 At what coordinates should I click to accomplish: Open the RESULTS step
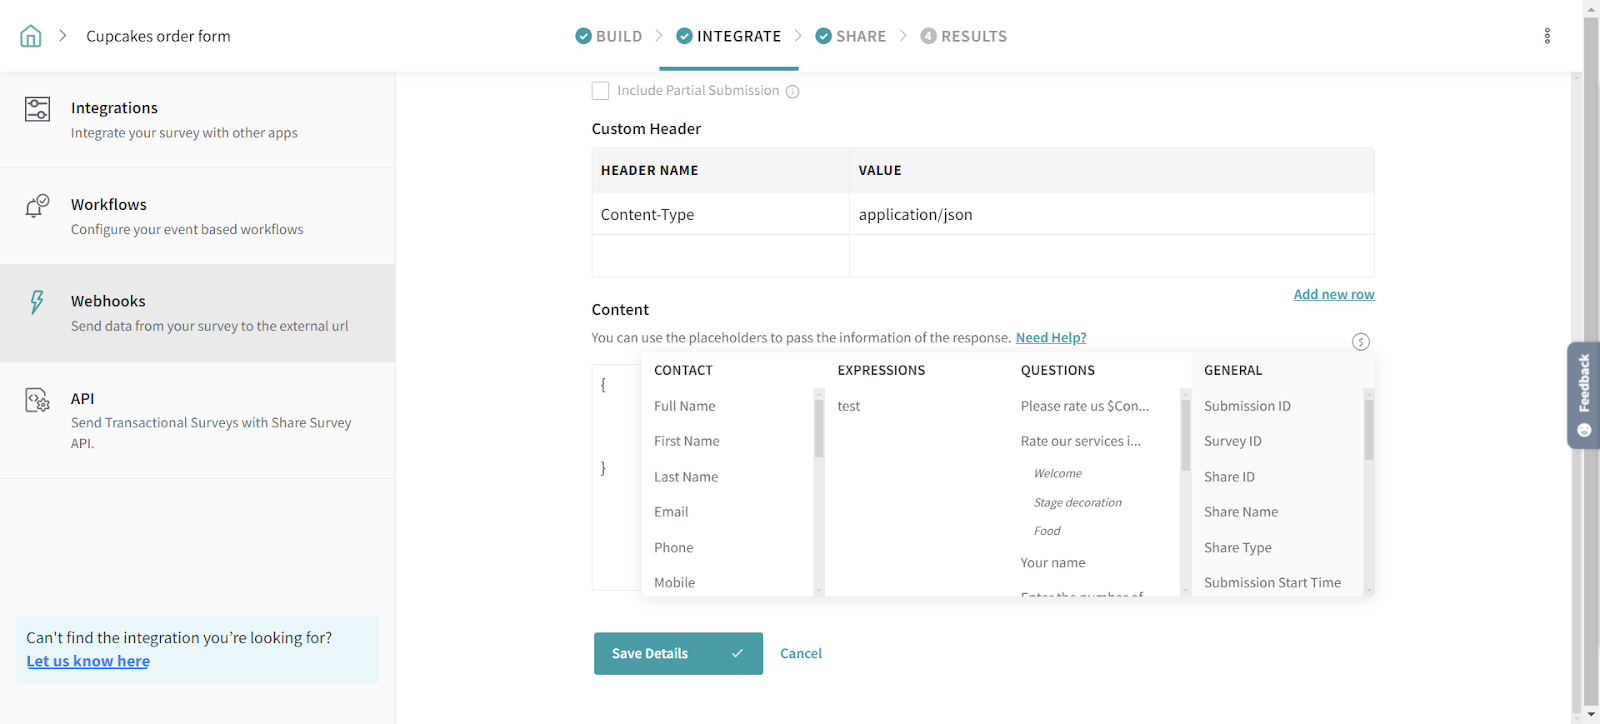963,36
